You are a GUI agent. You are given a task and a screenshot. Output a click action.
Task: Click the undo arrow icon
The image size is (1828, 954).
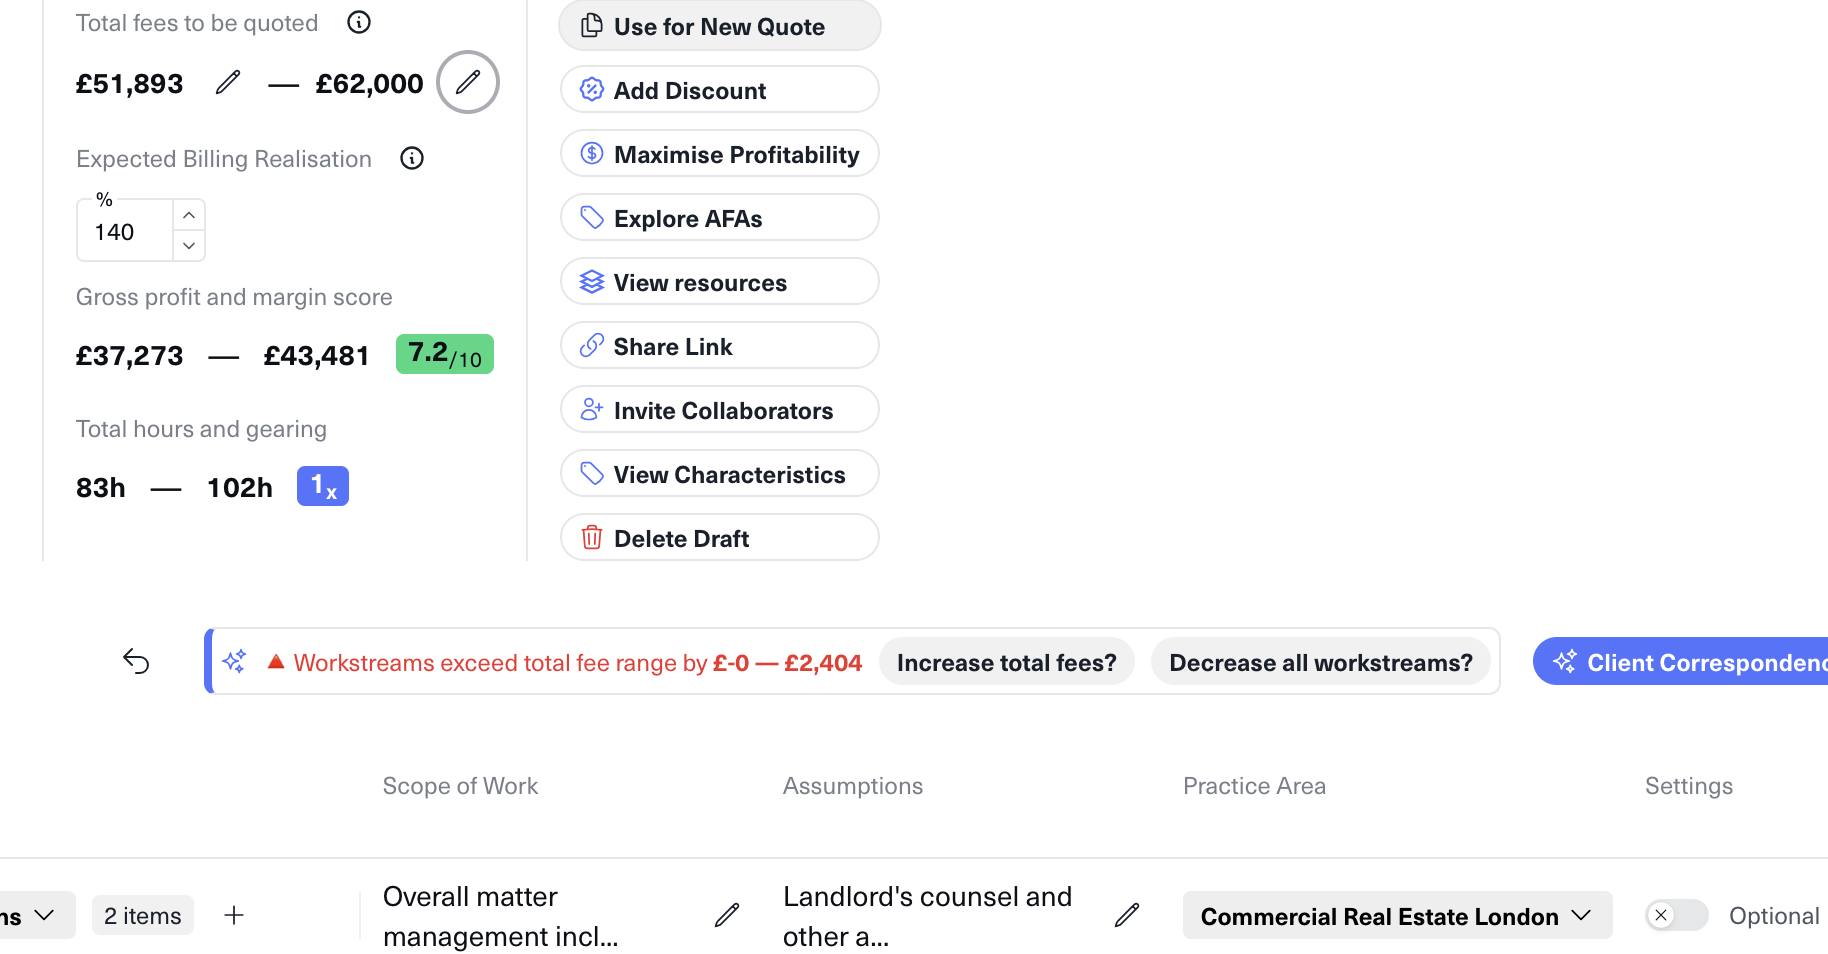pos(136,661)
